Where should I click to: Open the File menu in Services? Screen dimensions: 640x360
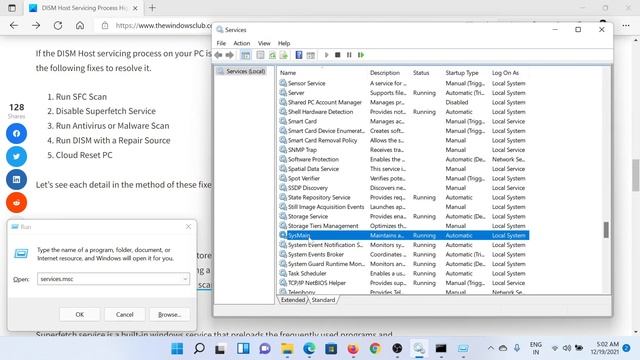pos(221,43)
